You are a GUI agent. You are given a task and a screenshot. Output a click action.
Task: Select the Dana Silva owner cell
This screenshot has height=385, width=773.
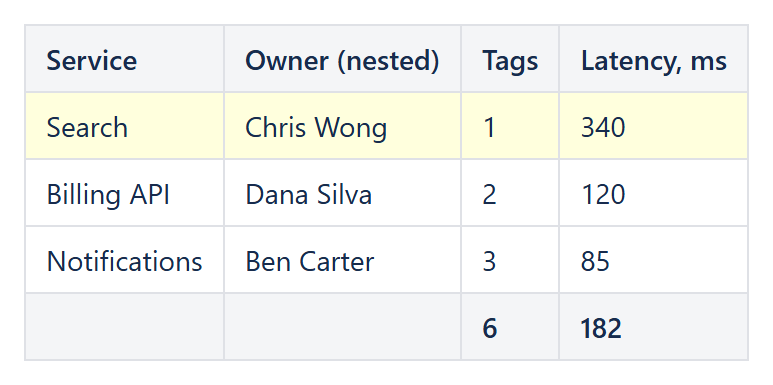pos(342,193)
